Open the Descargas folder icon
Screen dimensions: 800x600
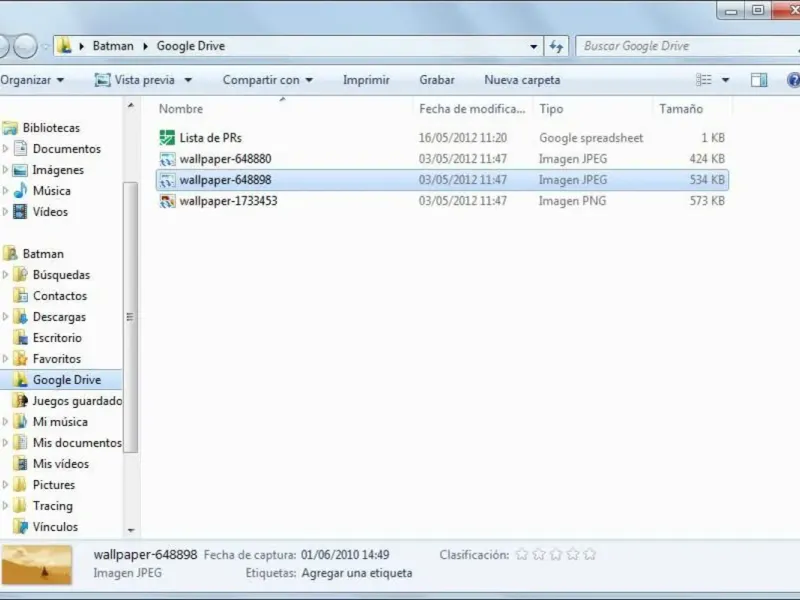click(20, 316)
